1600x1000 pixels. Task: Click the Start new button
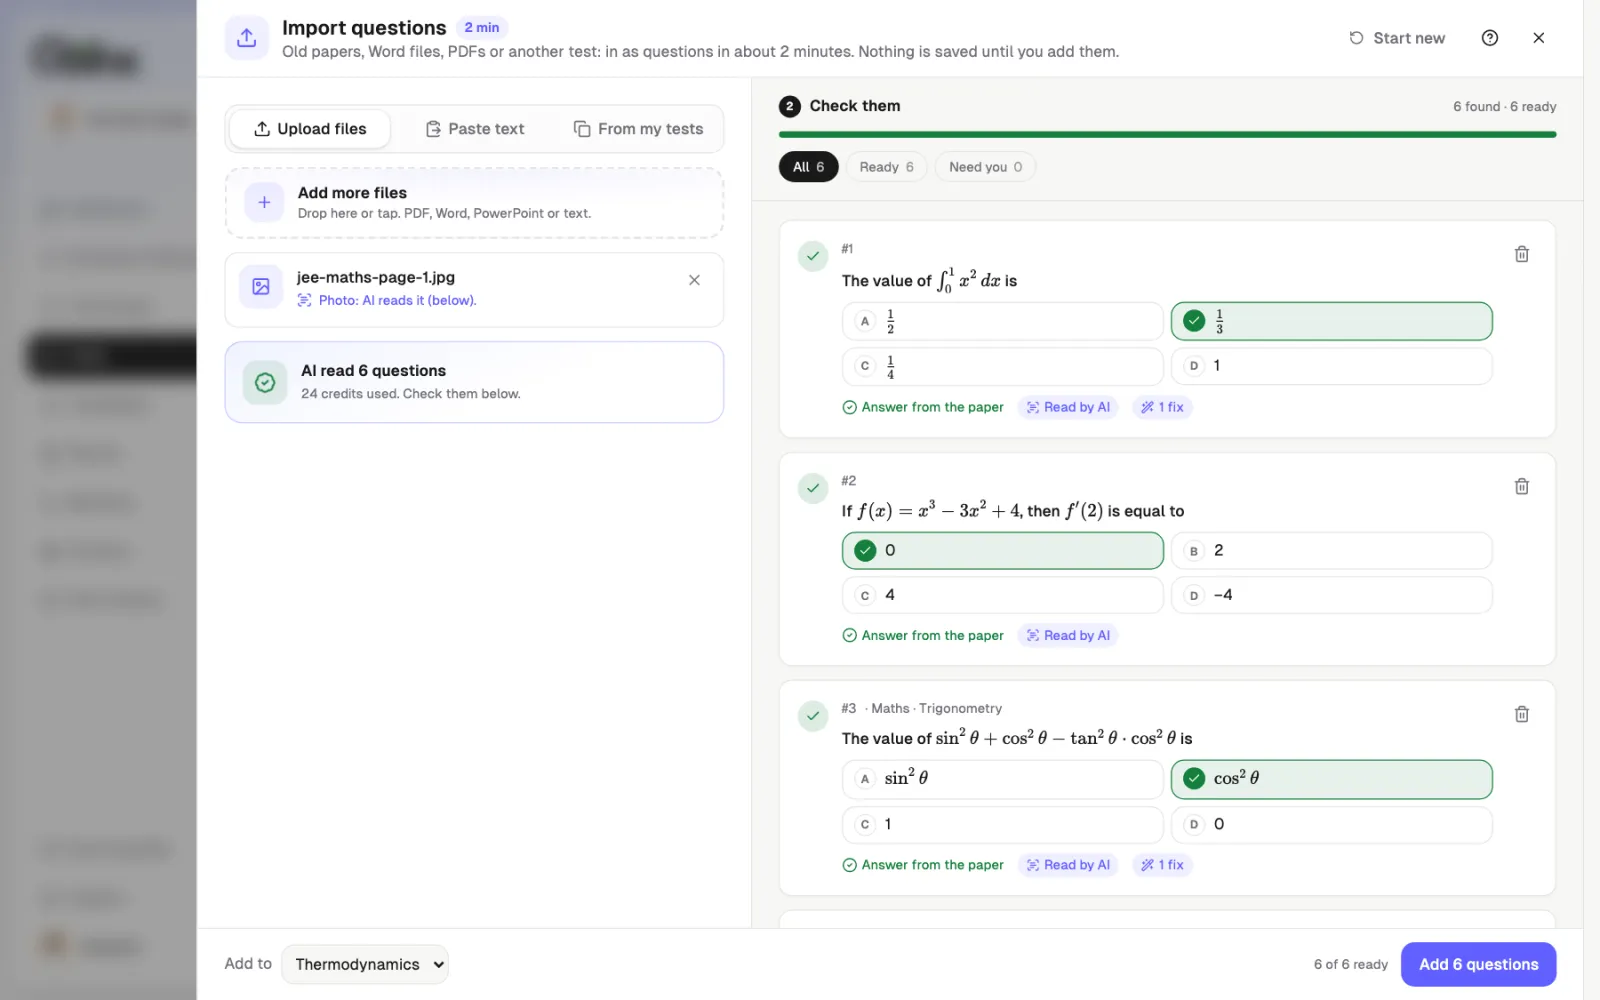(x=1397, y=38)
